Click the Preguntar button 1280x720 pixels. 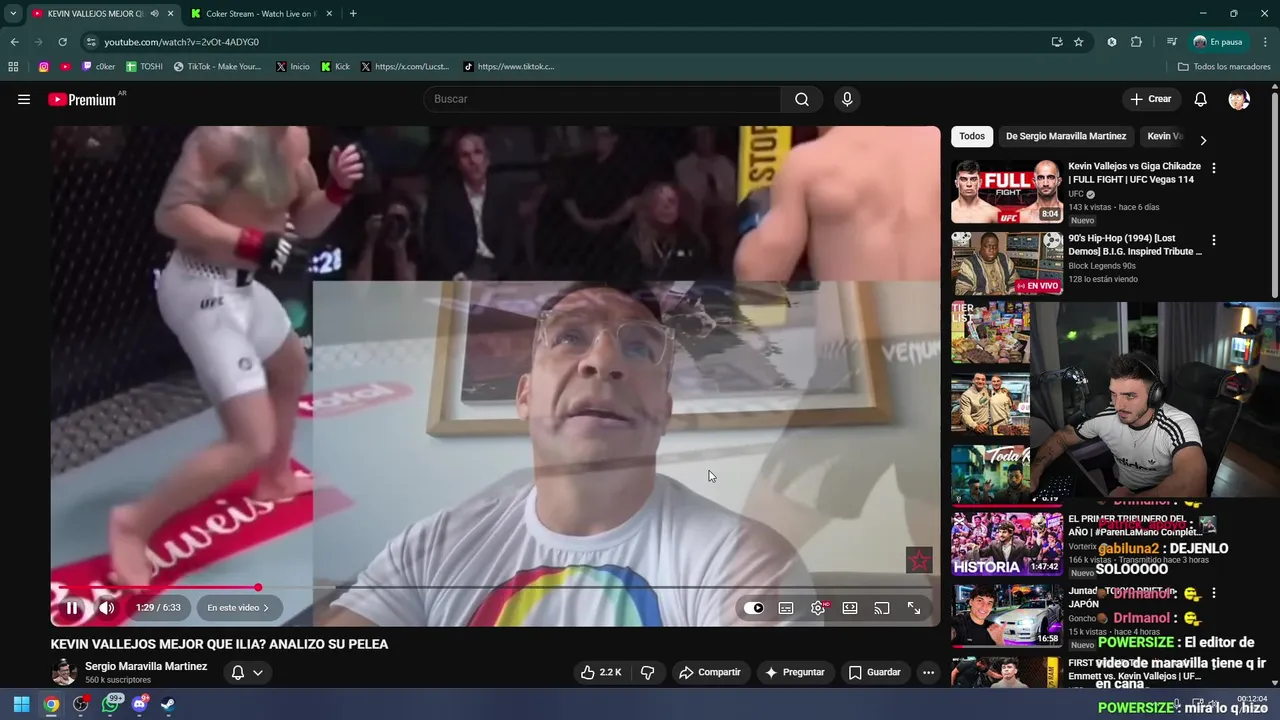794,672
